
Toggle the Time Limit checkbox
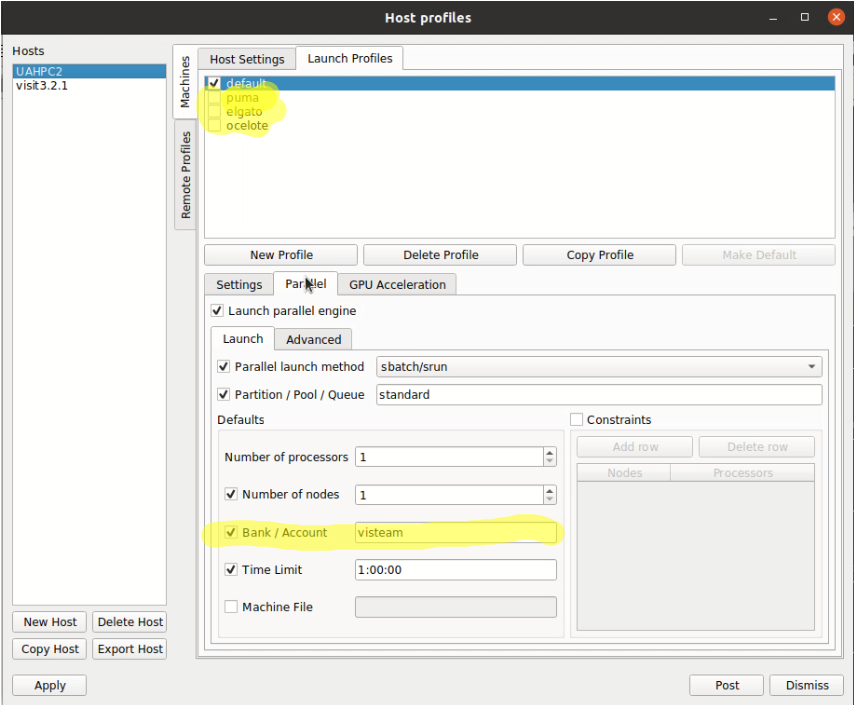click(x=231, y=569)
